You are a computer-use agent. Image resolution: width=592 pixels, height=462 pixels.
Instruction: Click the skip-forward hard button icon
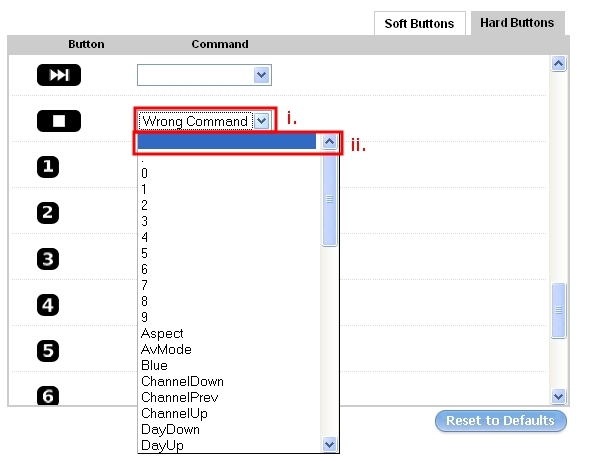click(x=59, y=75)
